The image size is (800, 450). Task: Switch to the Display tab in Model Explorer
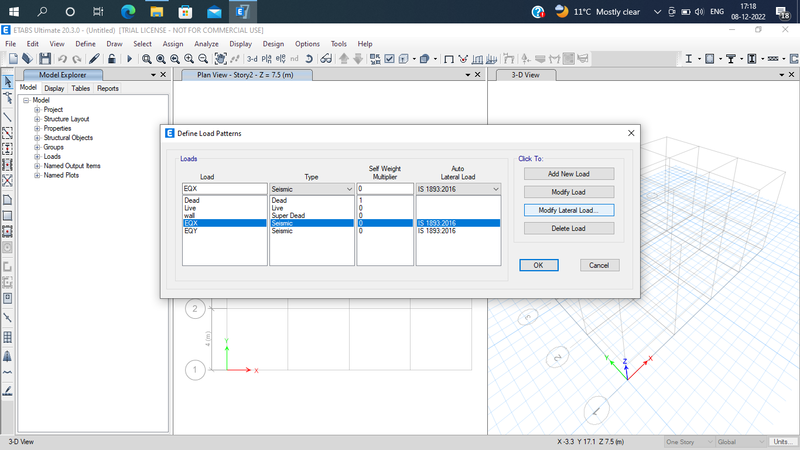tap(54, 88)
